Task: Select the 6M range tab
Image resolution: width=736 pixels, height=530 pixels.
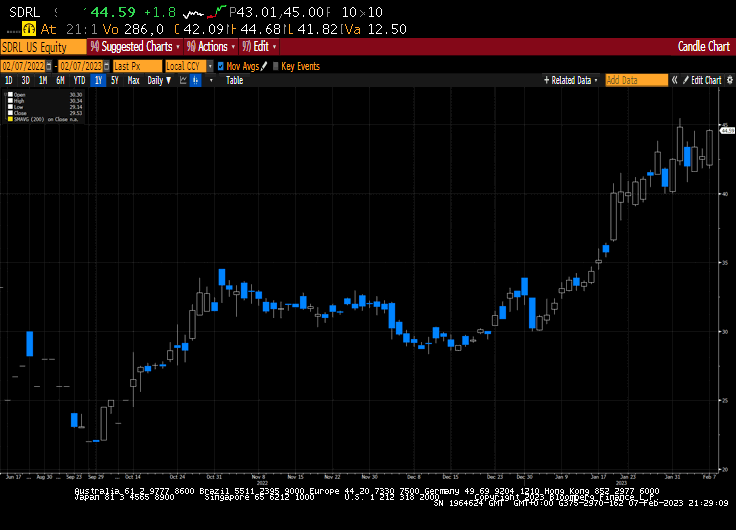Action: click(x=60, y=80)
